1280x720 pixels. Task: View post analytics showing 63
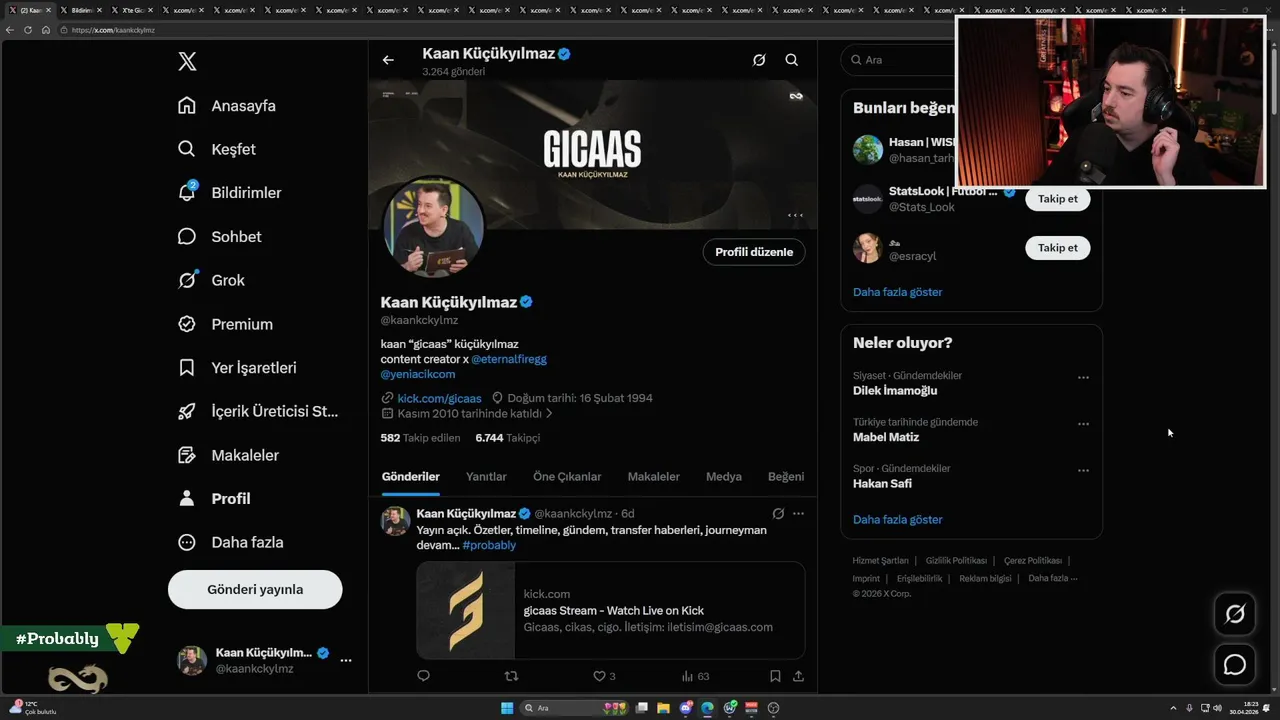(695, 676)
